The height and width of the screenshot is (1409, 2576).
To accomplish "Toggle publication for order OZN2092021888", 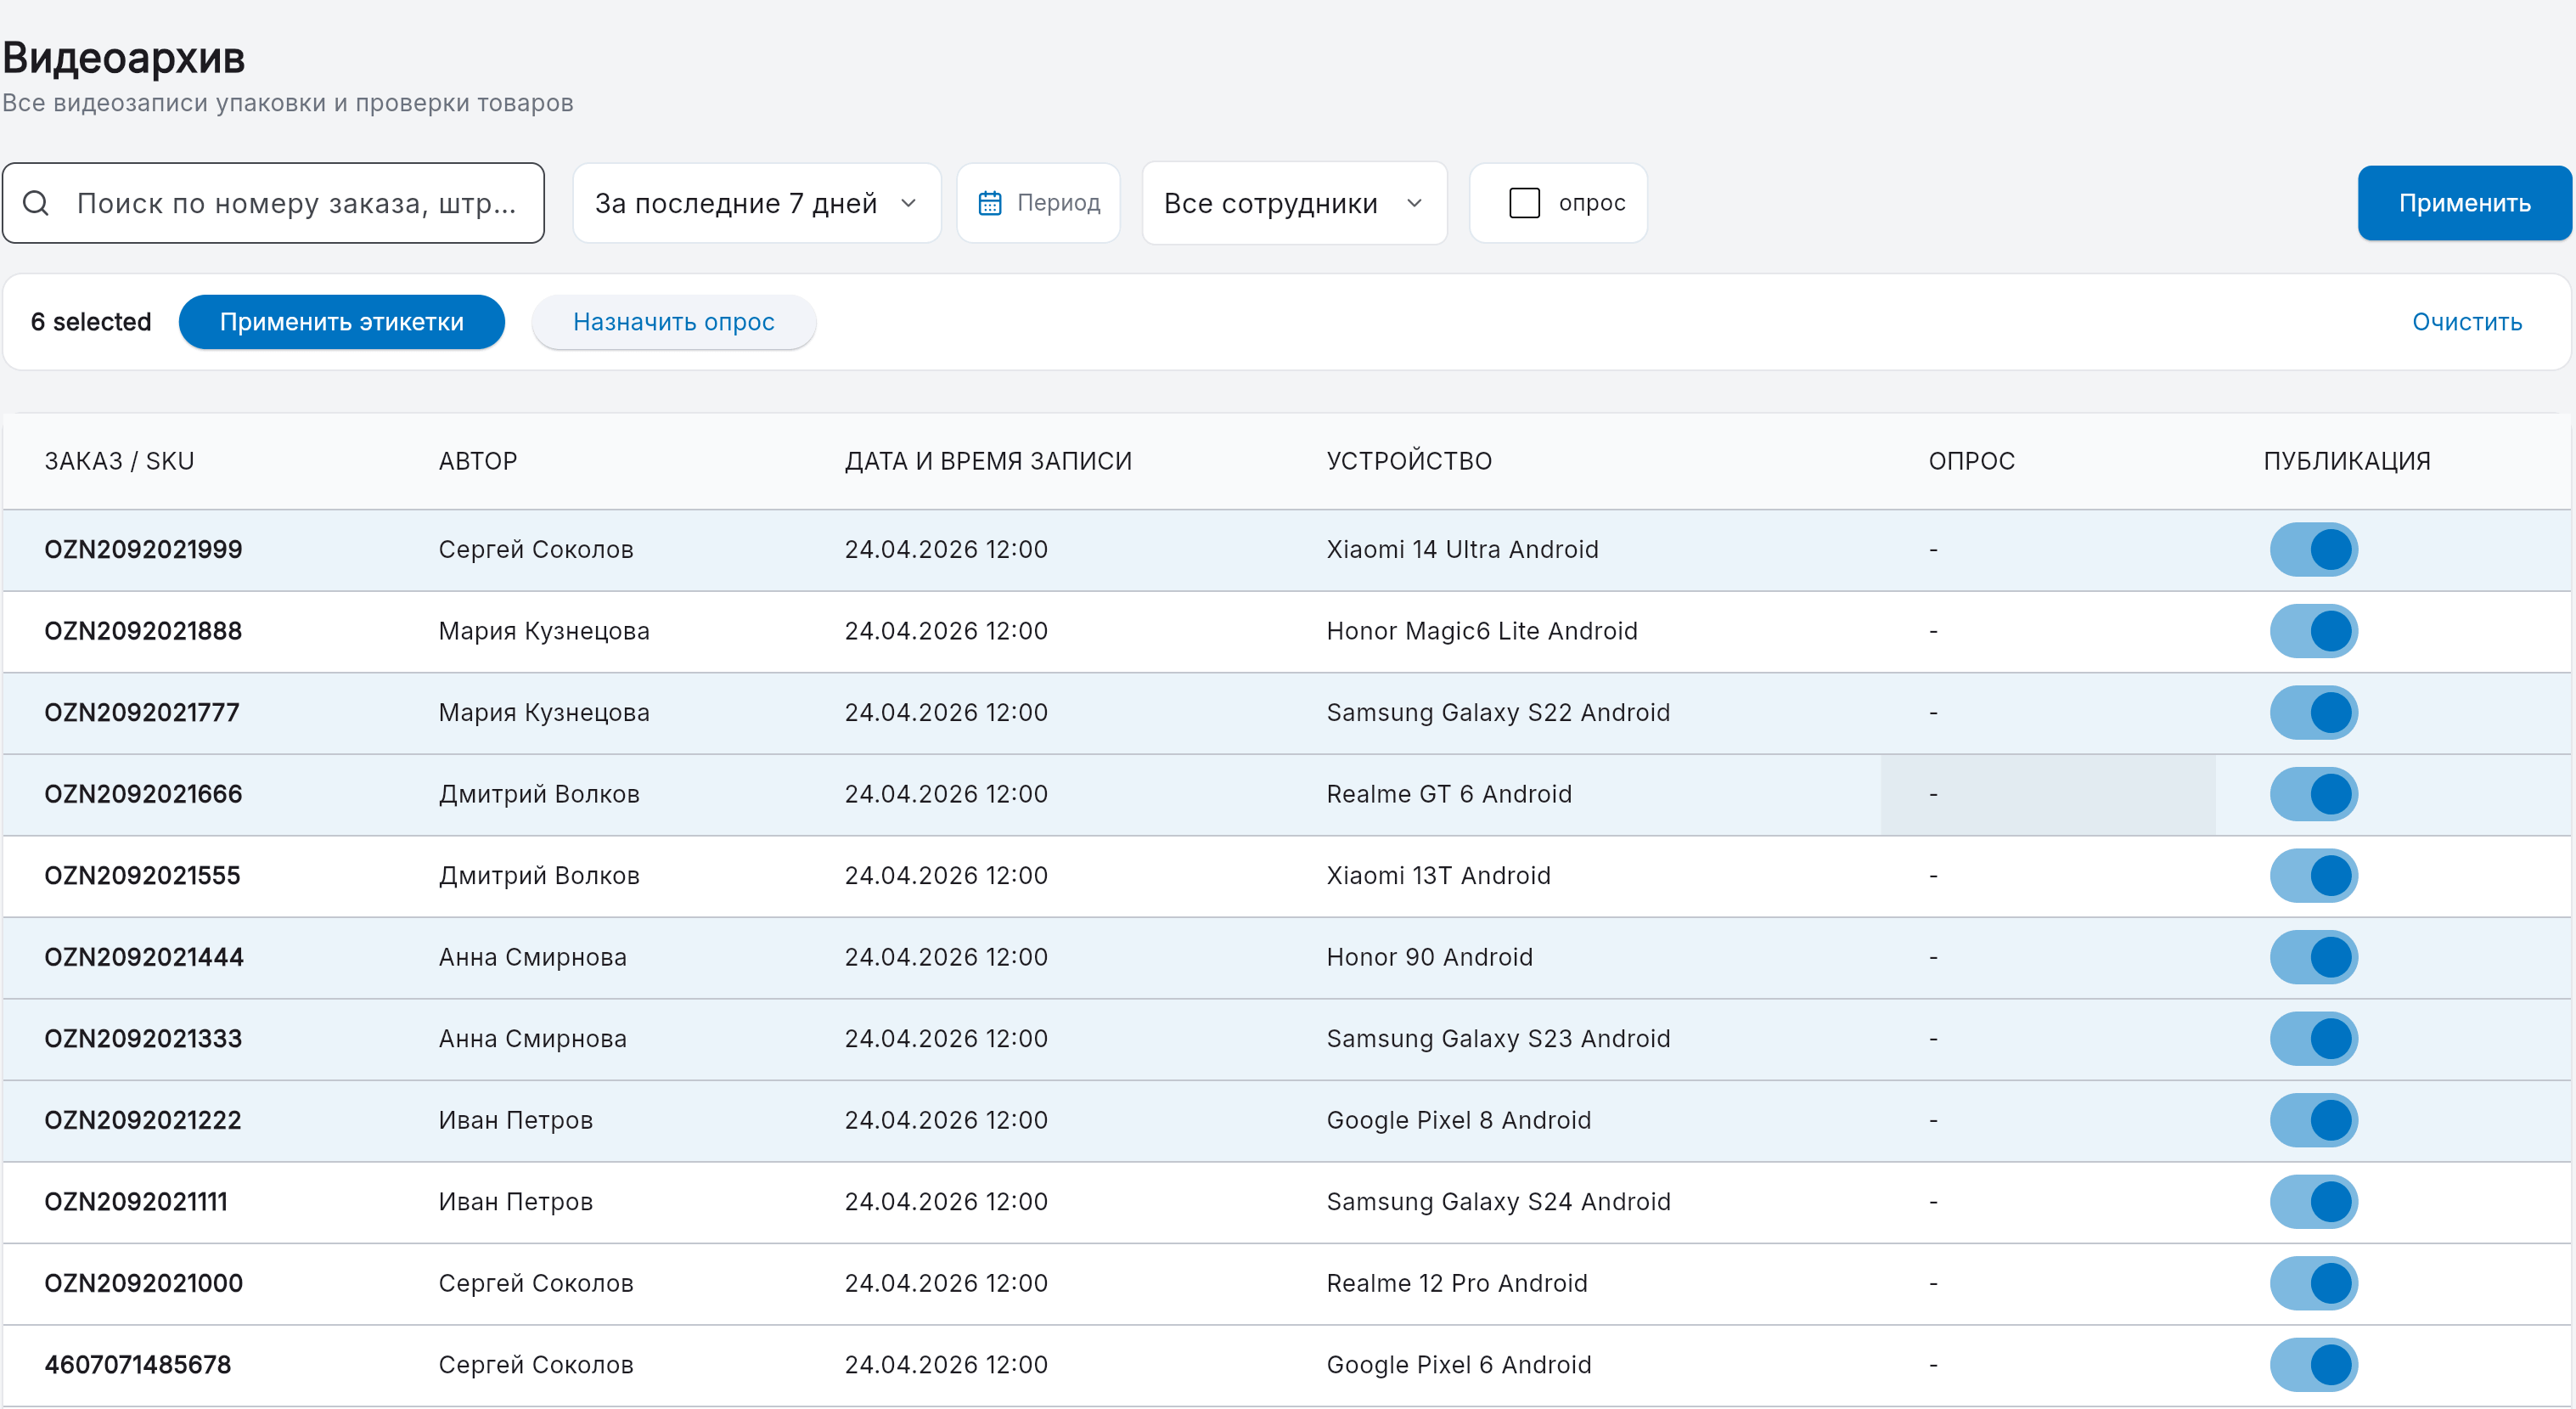I will point(2313,631).
